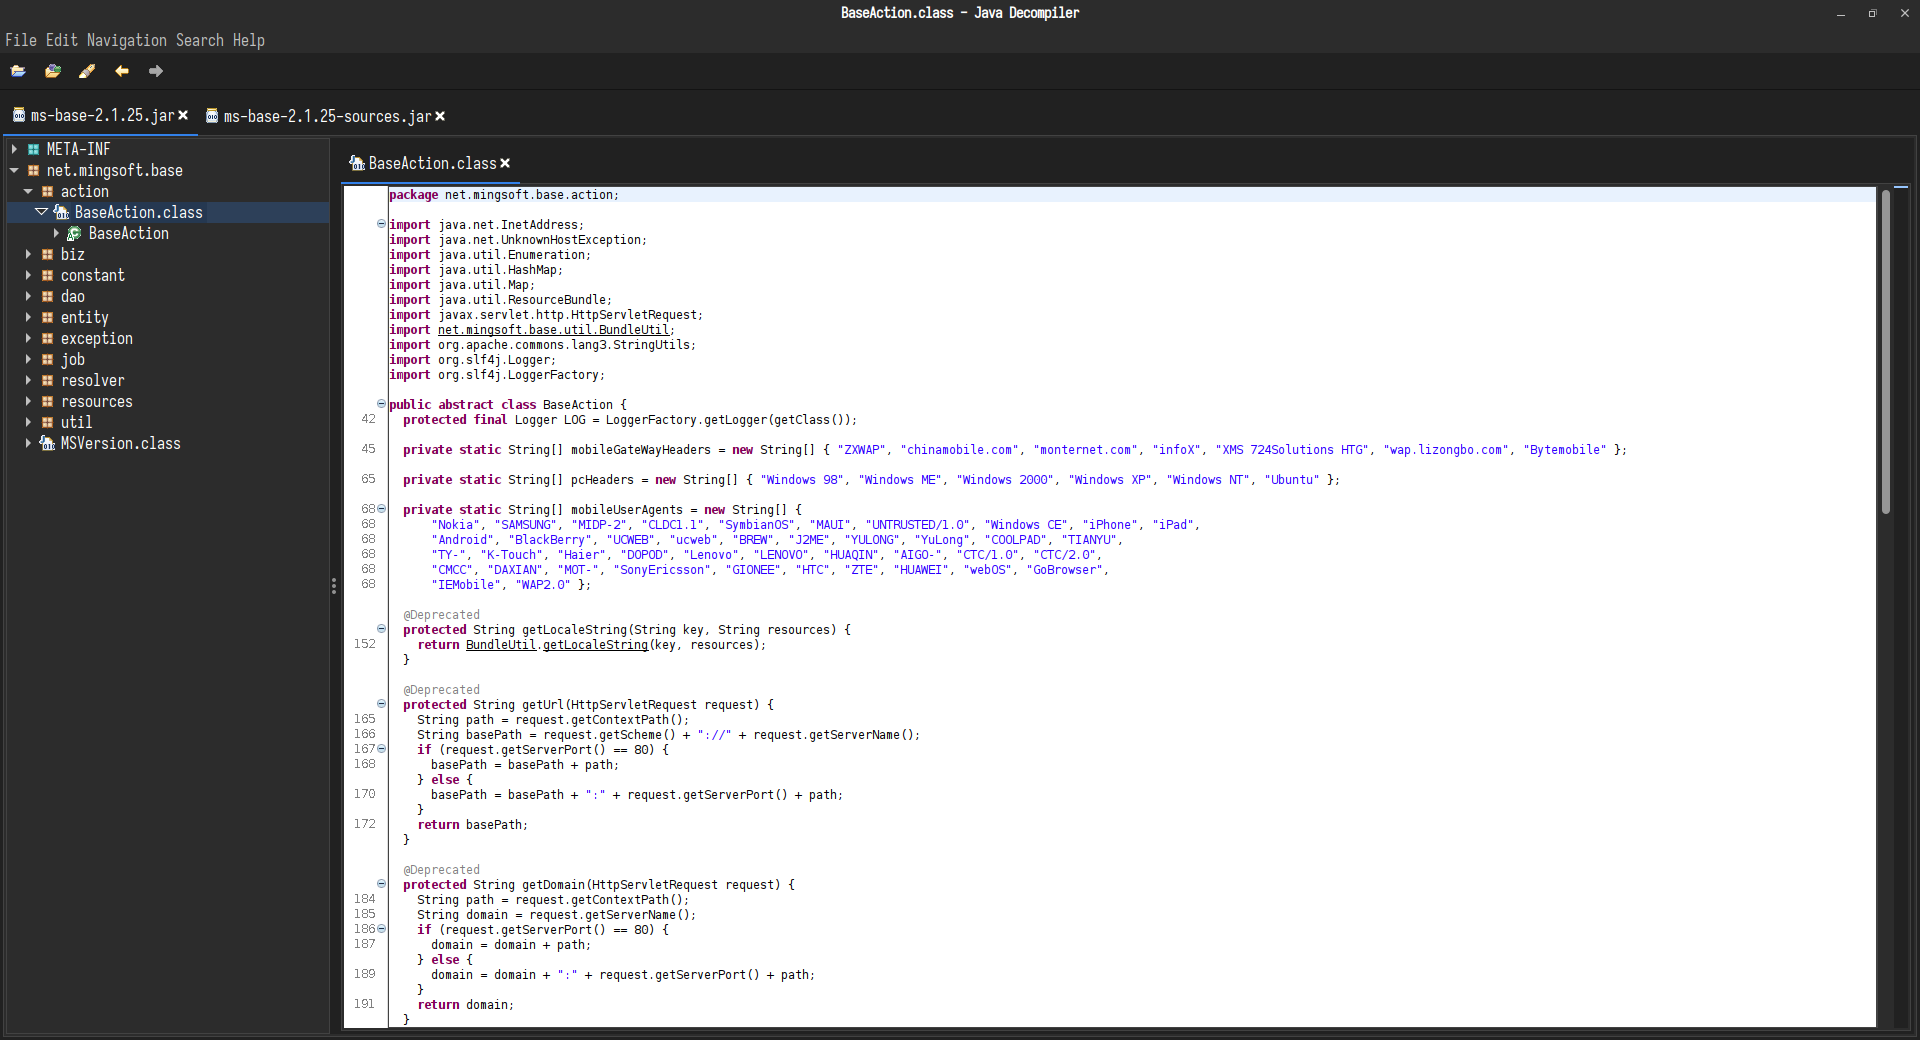Click the green BaseAction class type icon
The width and height of the screenshot is (1920, 1040).
click(74, 233)
